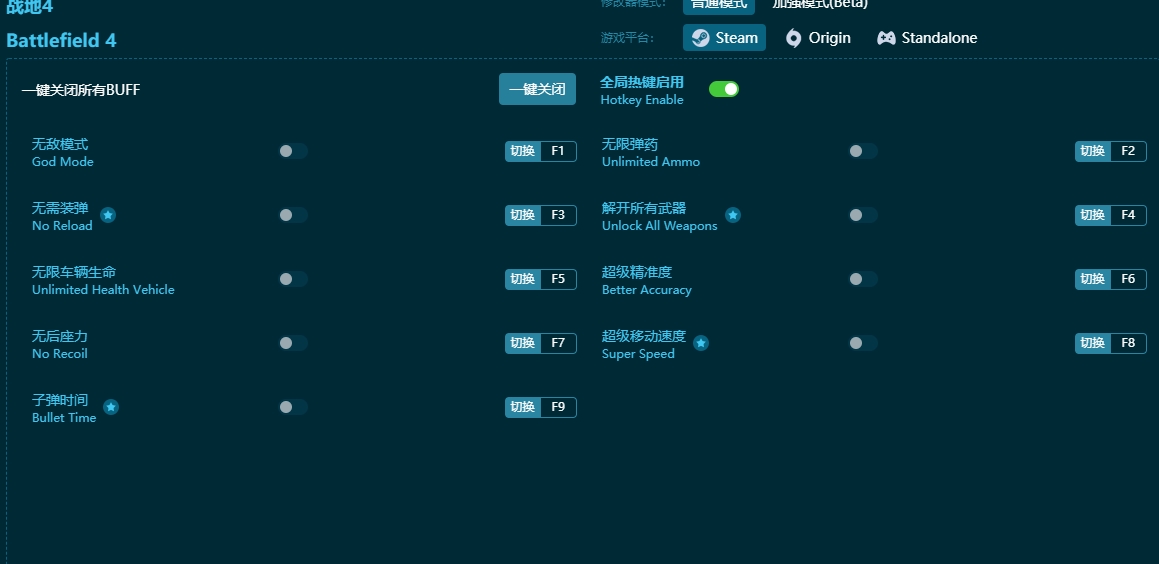Enable Super Speed toggle
The height and width of the screenshot is (564, 1159).
point(863,343)
